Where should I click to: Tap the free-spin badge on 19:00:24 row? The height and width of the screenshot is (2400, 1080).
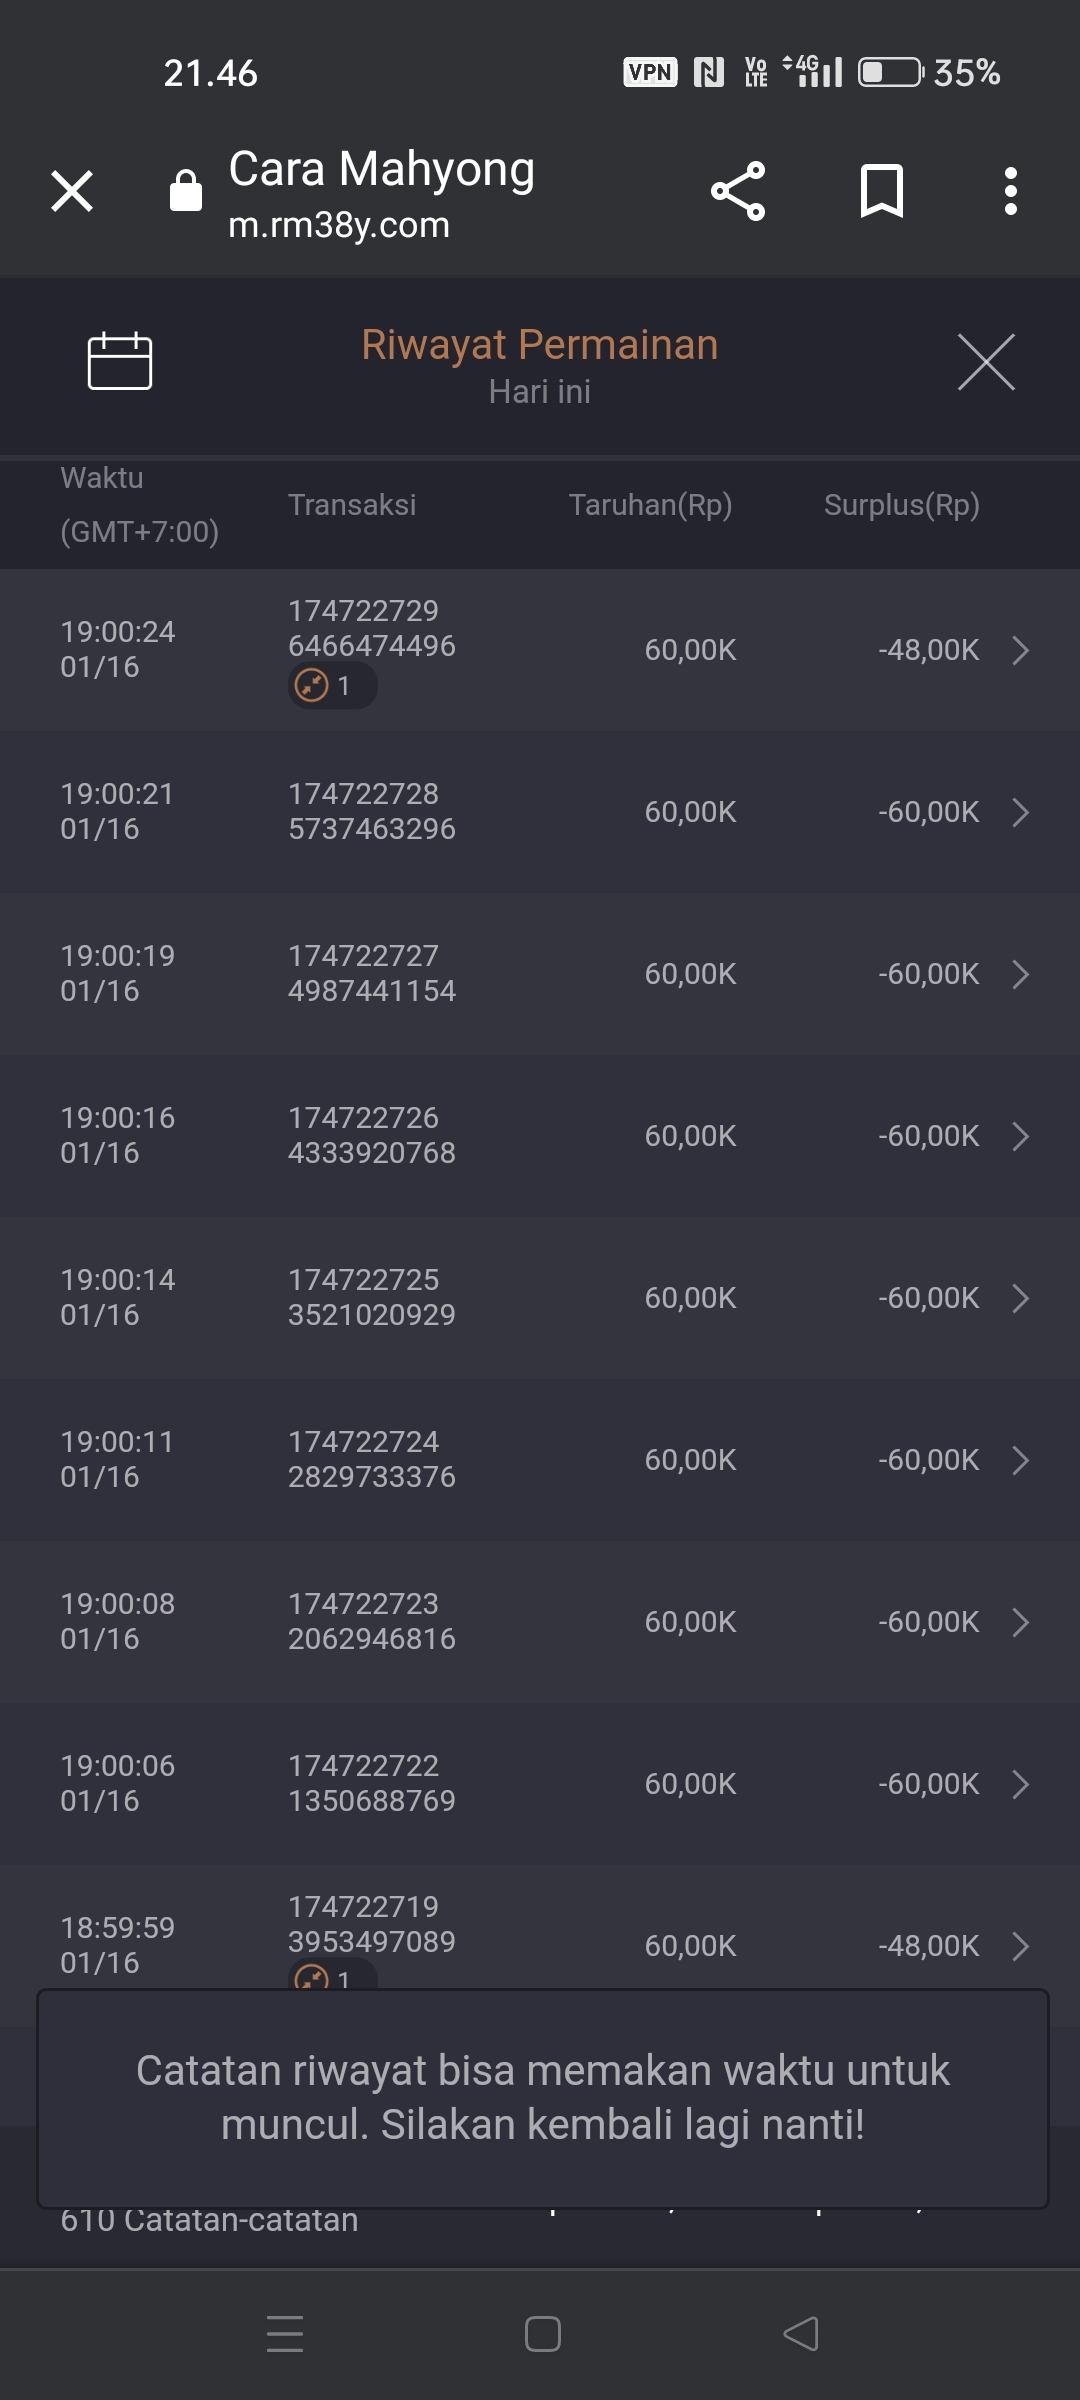click(332, 686)
